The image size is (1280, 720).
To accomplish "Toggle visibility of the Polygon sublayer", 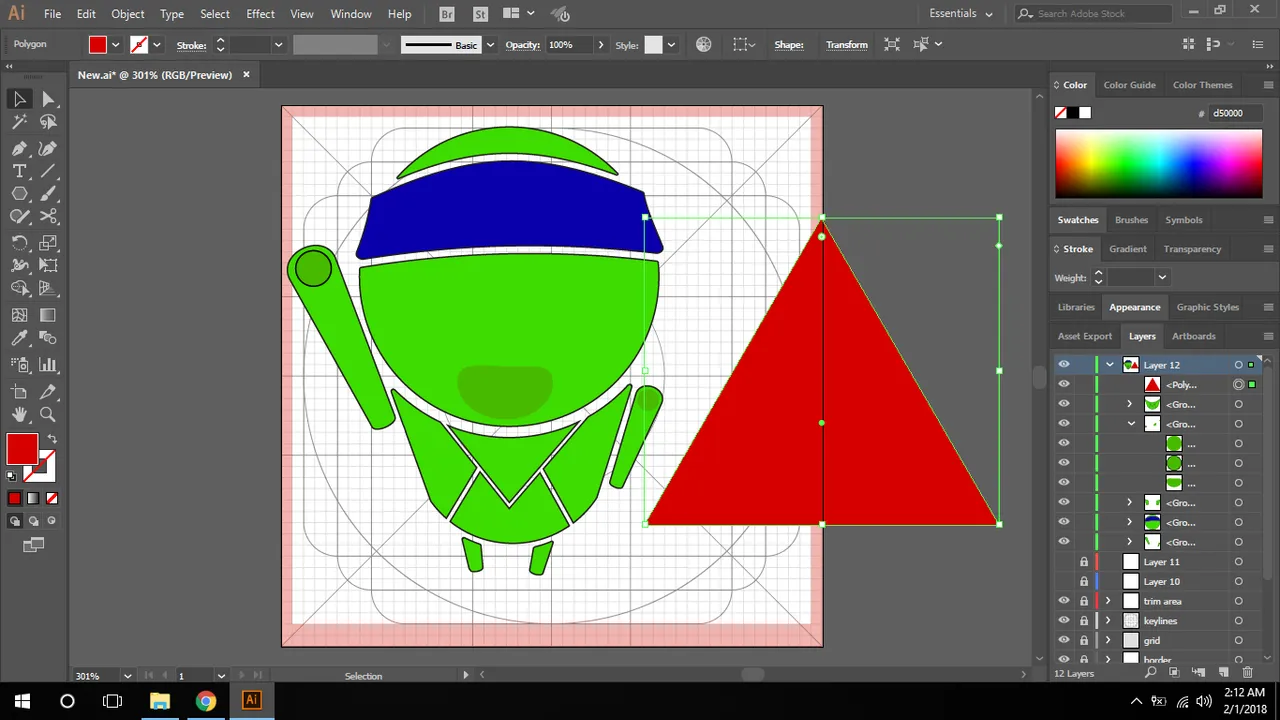I will (x=1064, y=384).
